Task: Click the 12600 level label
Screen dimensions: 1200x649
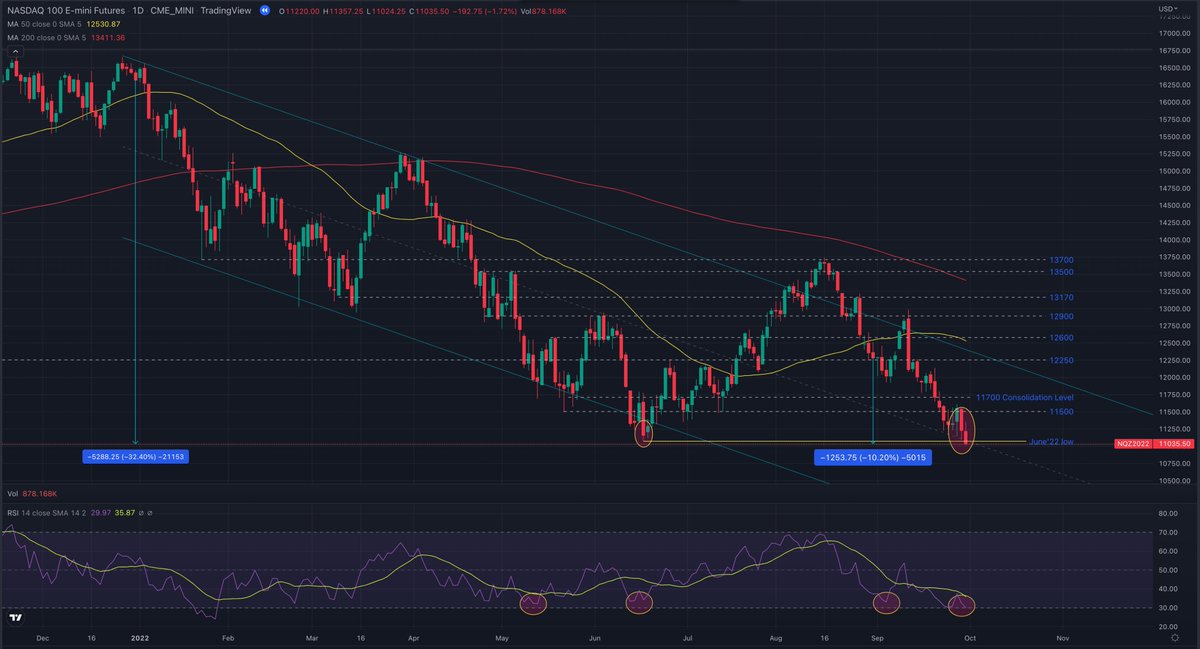Action: 1061,338
